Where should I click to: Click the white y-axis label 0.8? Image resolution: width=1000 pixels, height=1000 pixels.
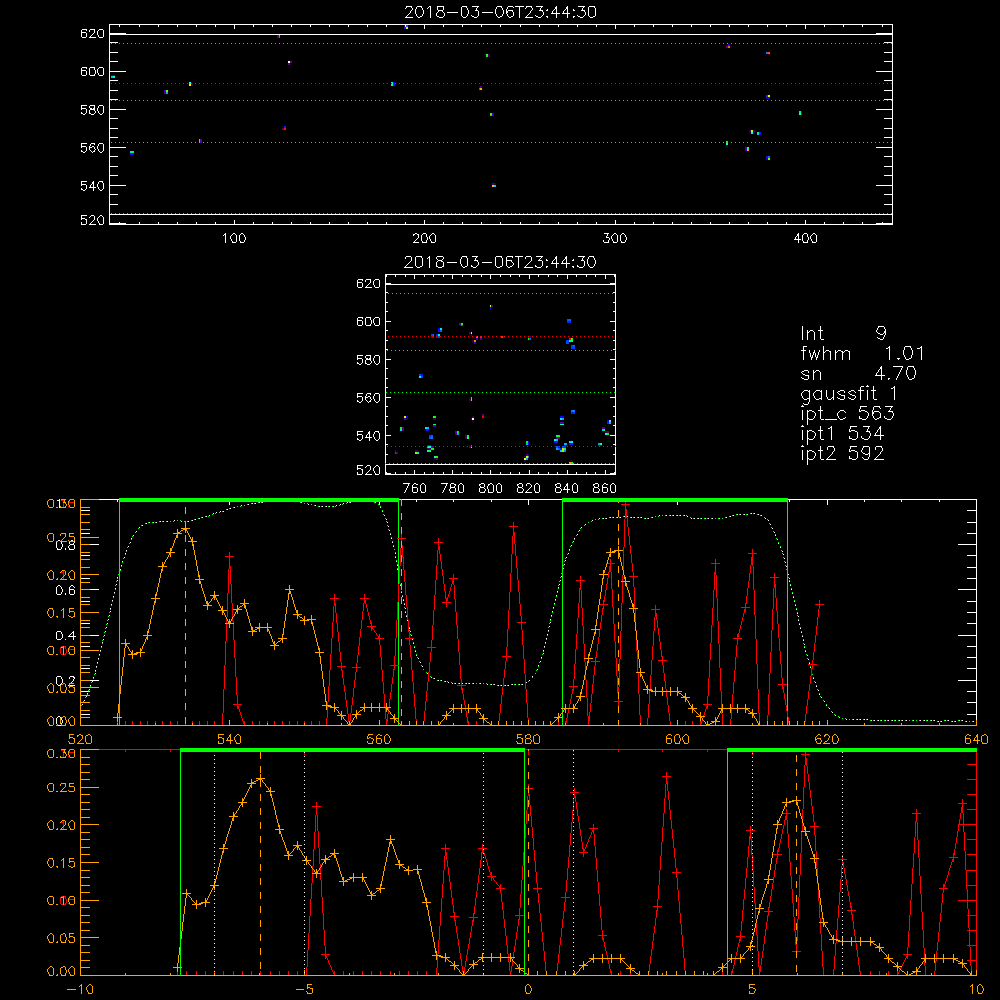coord(65,545)
